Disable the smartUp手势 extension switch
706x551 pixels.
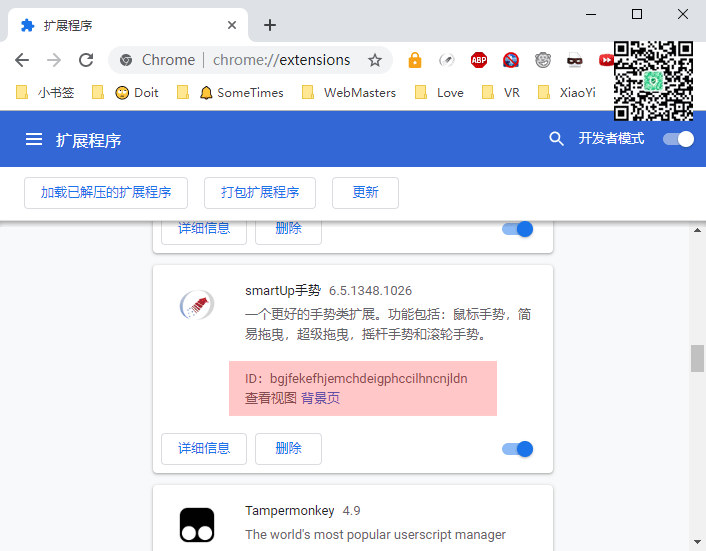pyautogui.click(x=517, y=449)
